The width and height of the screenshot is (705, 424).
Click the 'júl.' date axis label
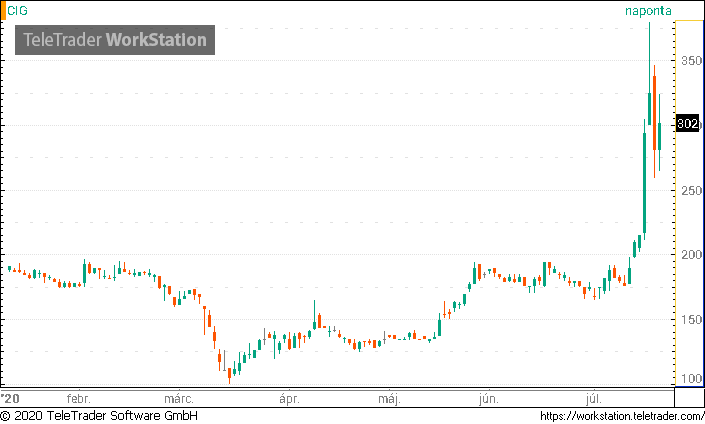coord(593,399)
